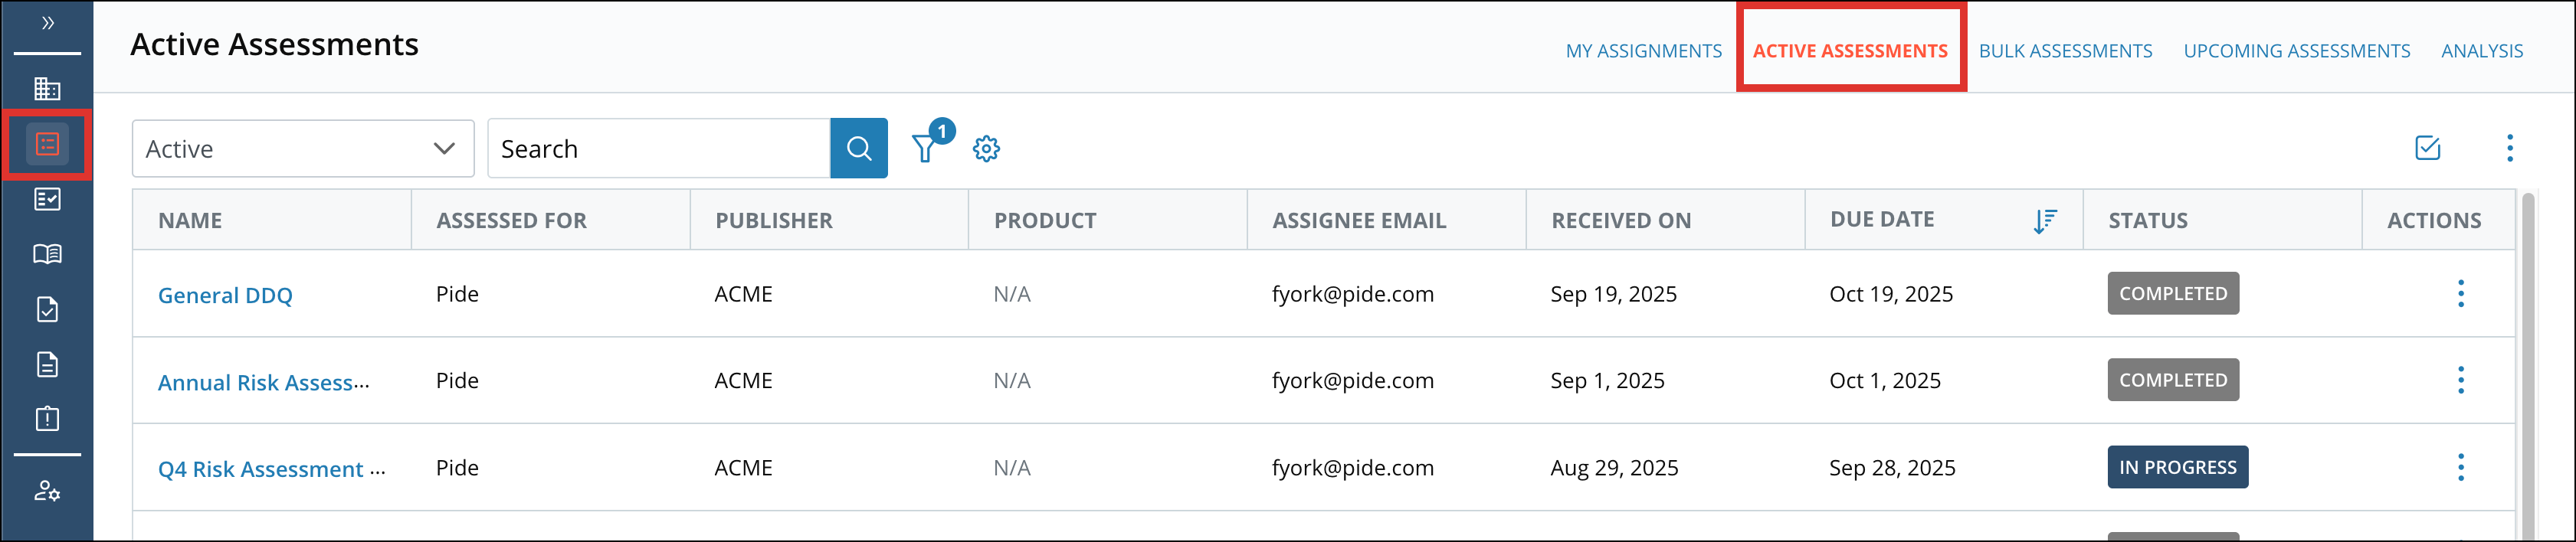The image size is (2576, 542).
Task: Open the toolbar more-options kebab menu
Action: (2509, 148)
